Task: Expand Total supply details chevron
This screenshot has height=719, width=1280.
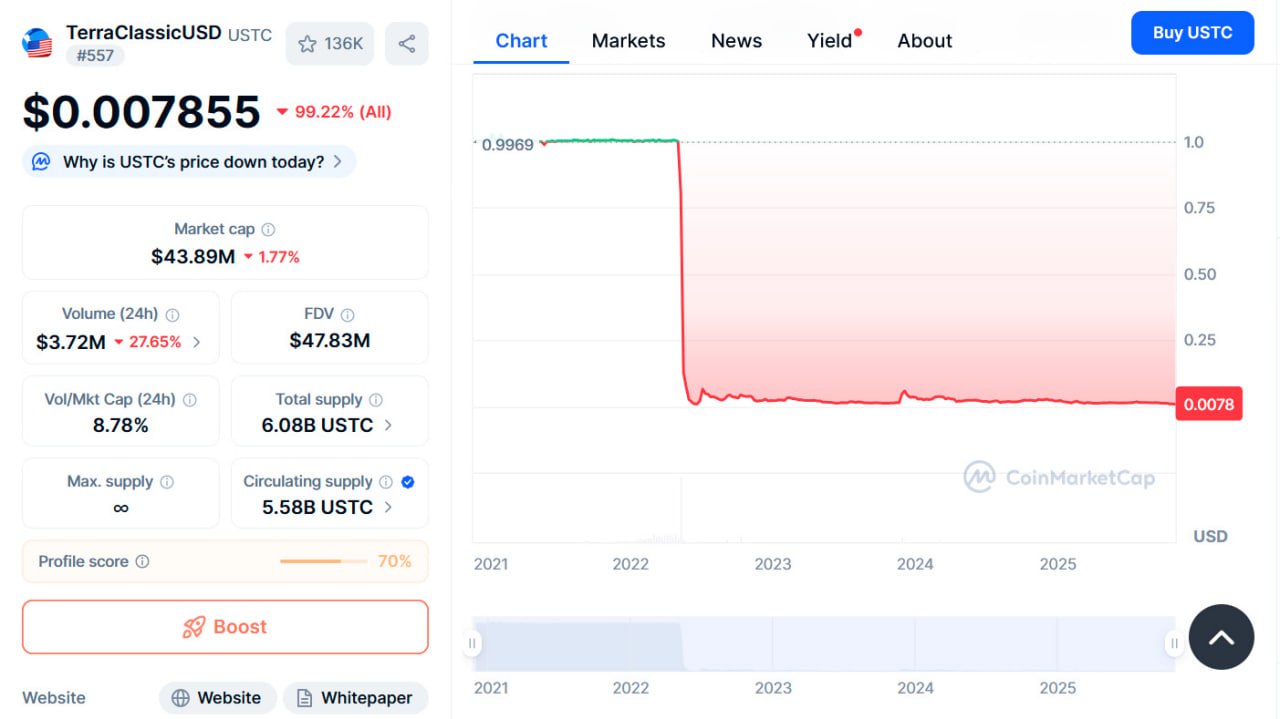Action: (388, 425)
